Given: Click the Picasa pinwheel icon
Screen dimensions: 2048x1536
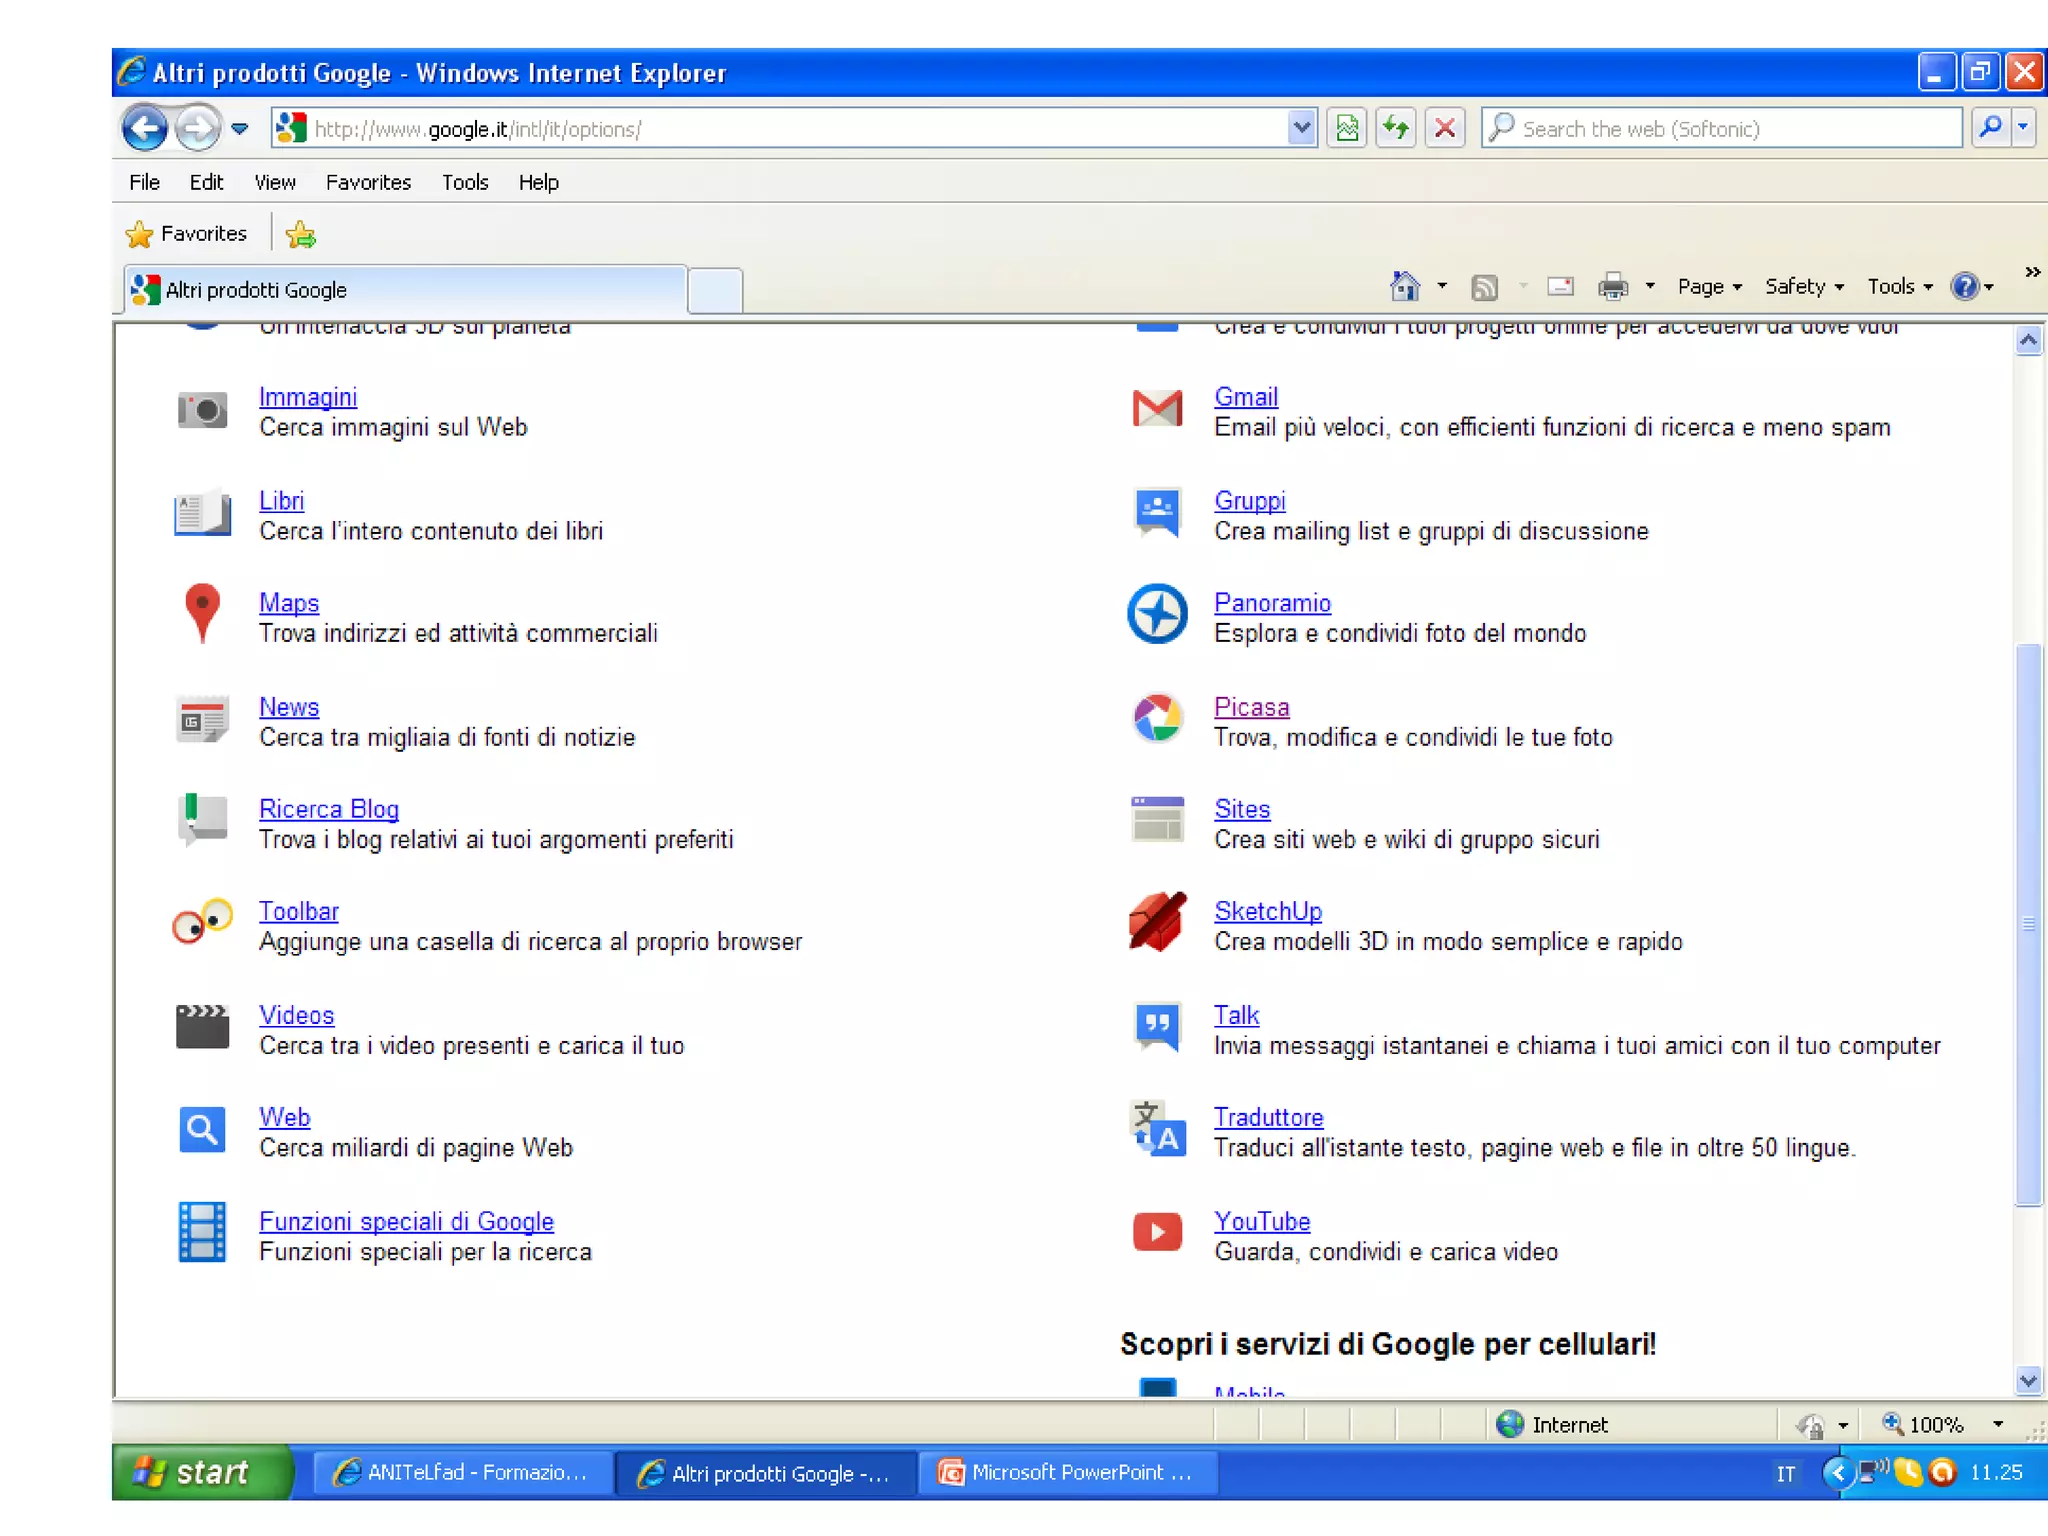Looking at the screenshot, I should coord(1157,718).
